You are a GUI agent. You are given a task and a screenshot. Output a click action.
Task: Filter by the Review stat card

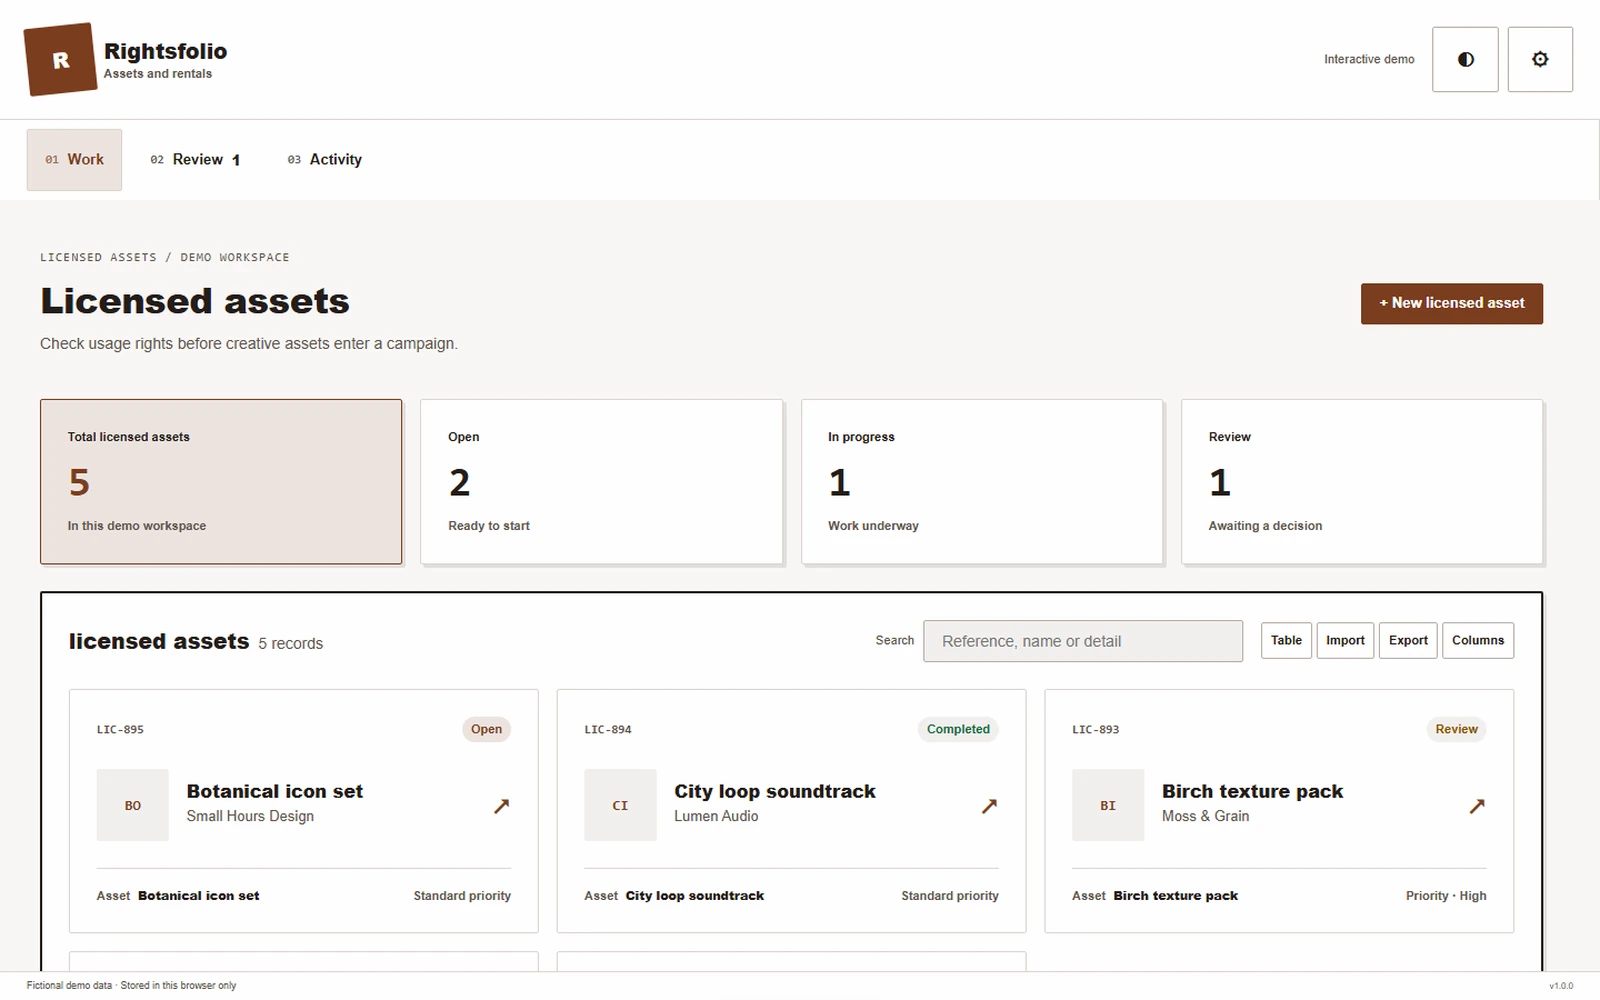click(x=1362, y=482)
